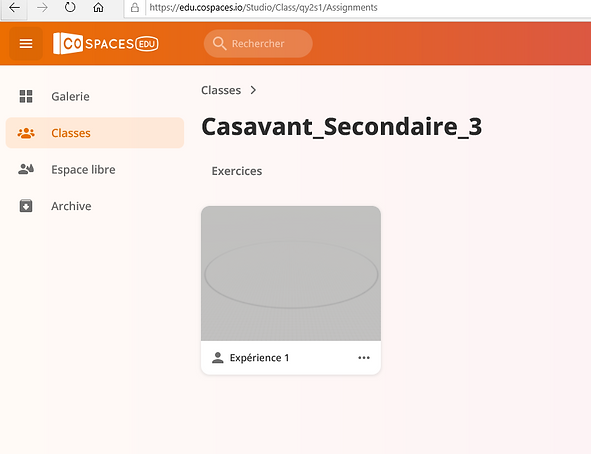
Task: Select Classes in the sidebar
Action: click(95, 133)
